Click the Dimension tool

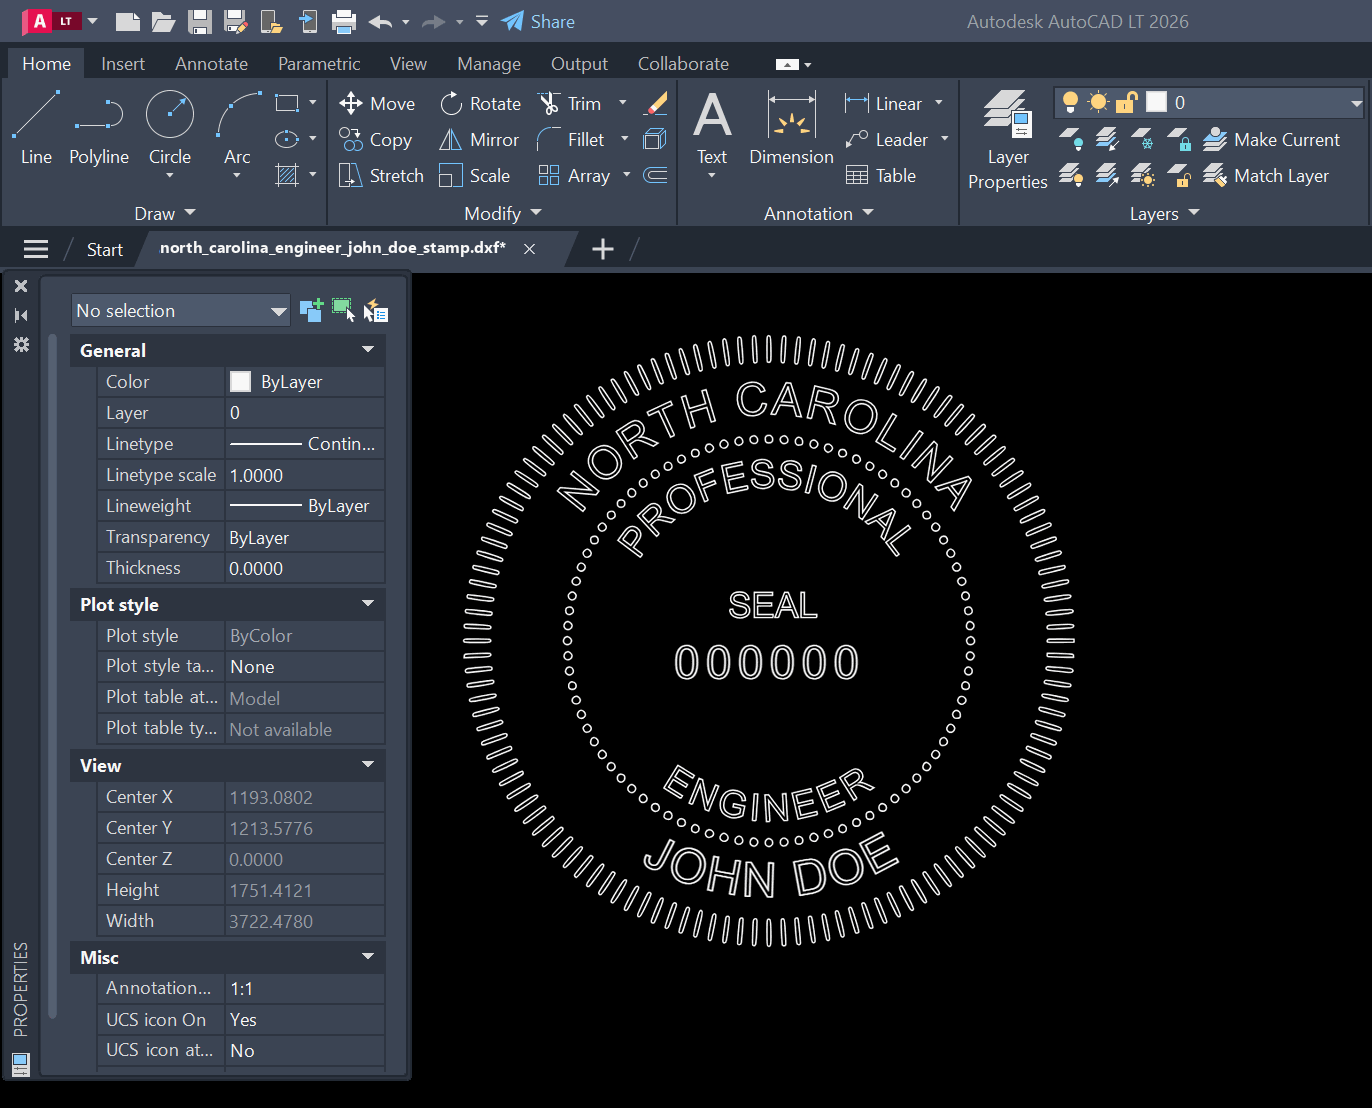pos(791,128)
